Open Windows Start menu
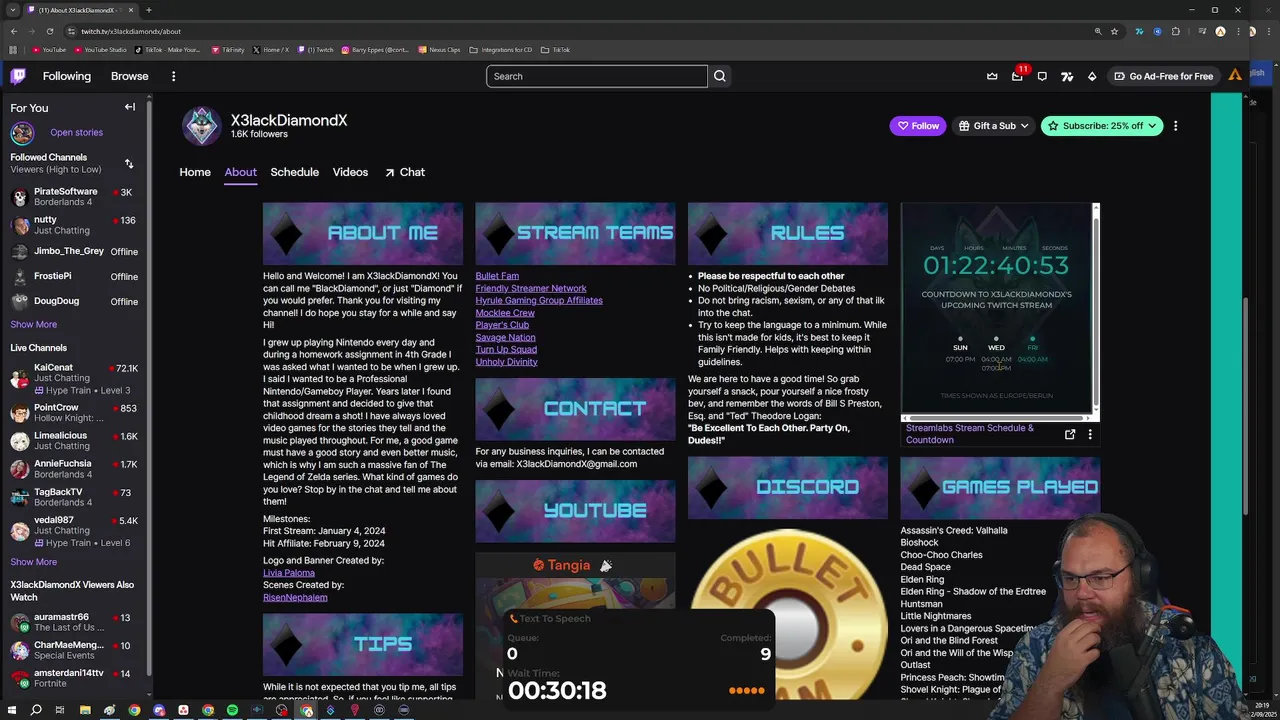The width and height of the screenshot is (1280, 720). [11, 710]
